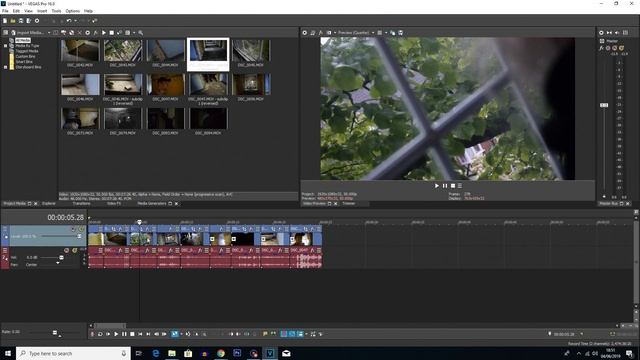Select the Normal Edit tool in the timeline toolbar

click(175, 334)
